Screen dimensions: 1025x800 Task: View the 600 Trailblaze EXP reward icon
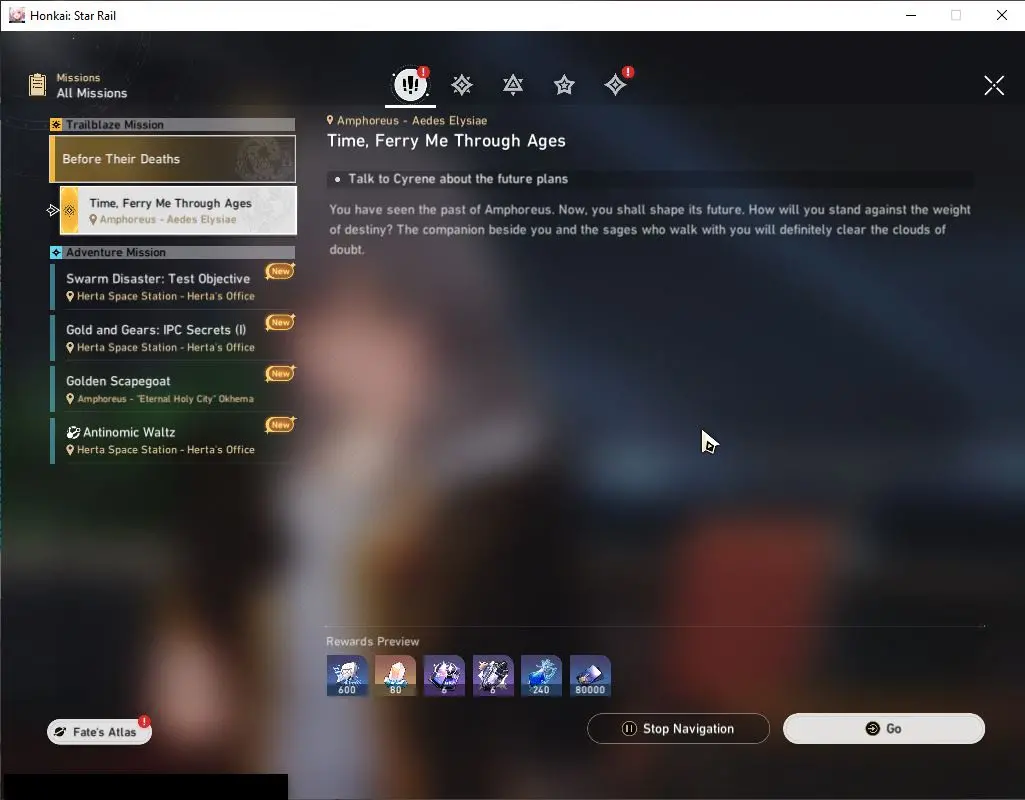point(347,676)
